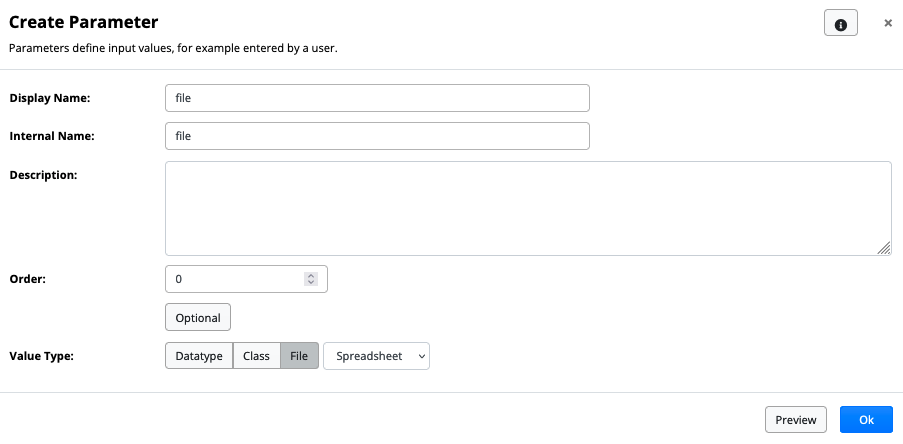Select the File value type

click(x=300, y=356)
